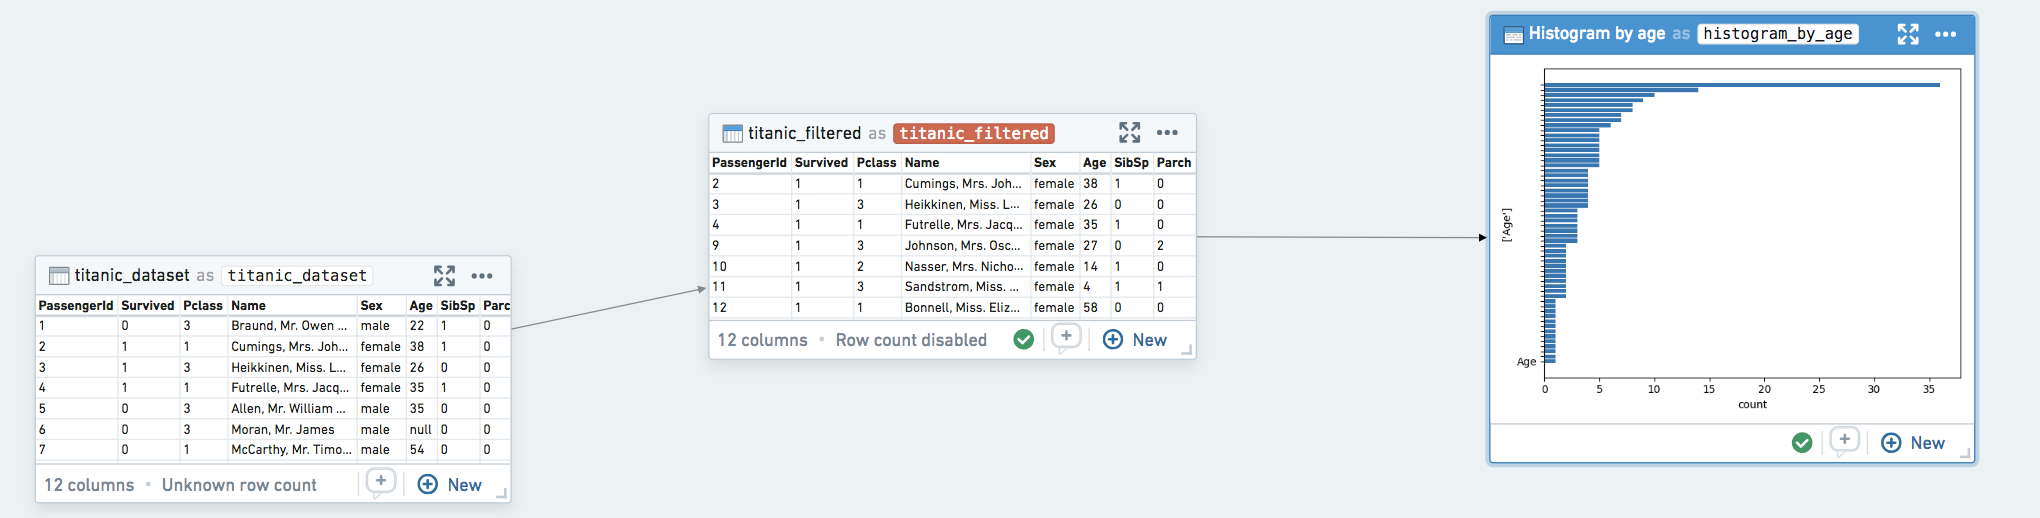This screenshot has width=2040, height=518.
Task: Click the titanic_filtered green status checkmark
Action: pos(1023,340)
